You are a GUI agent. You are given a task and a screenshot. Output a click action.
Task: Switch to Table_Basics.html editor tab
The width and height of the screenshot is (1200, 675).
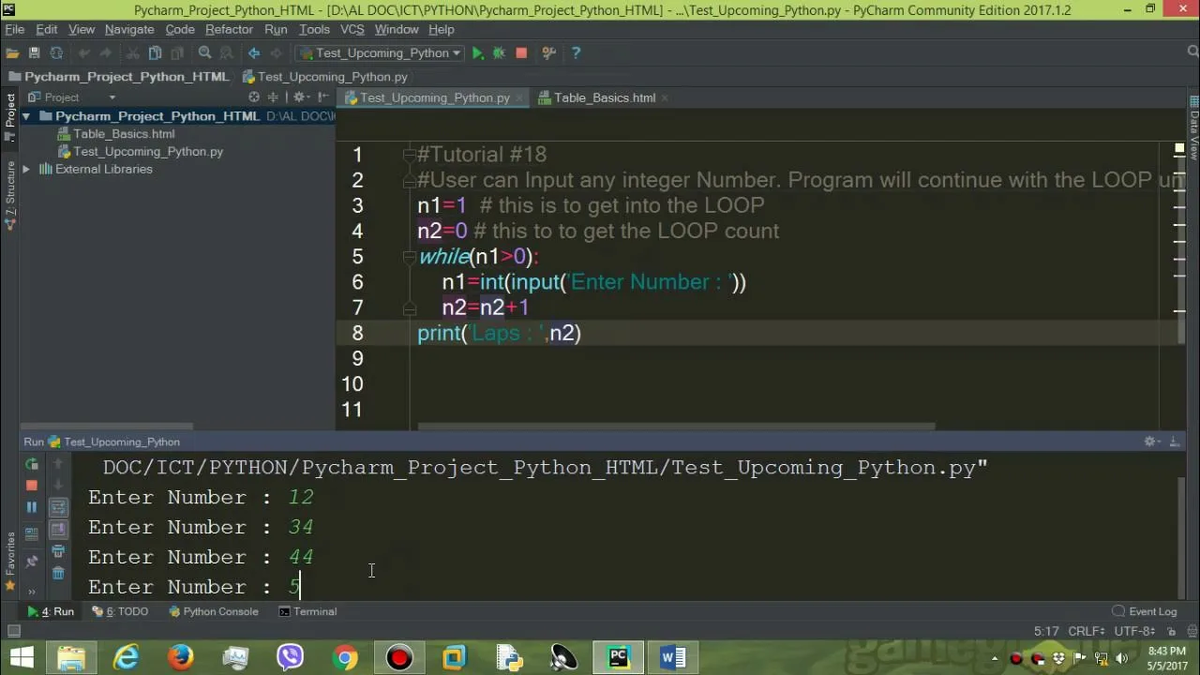pyautogui.click(x=605, y=98)
